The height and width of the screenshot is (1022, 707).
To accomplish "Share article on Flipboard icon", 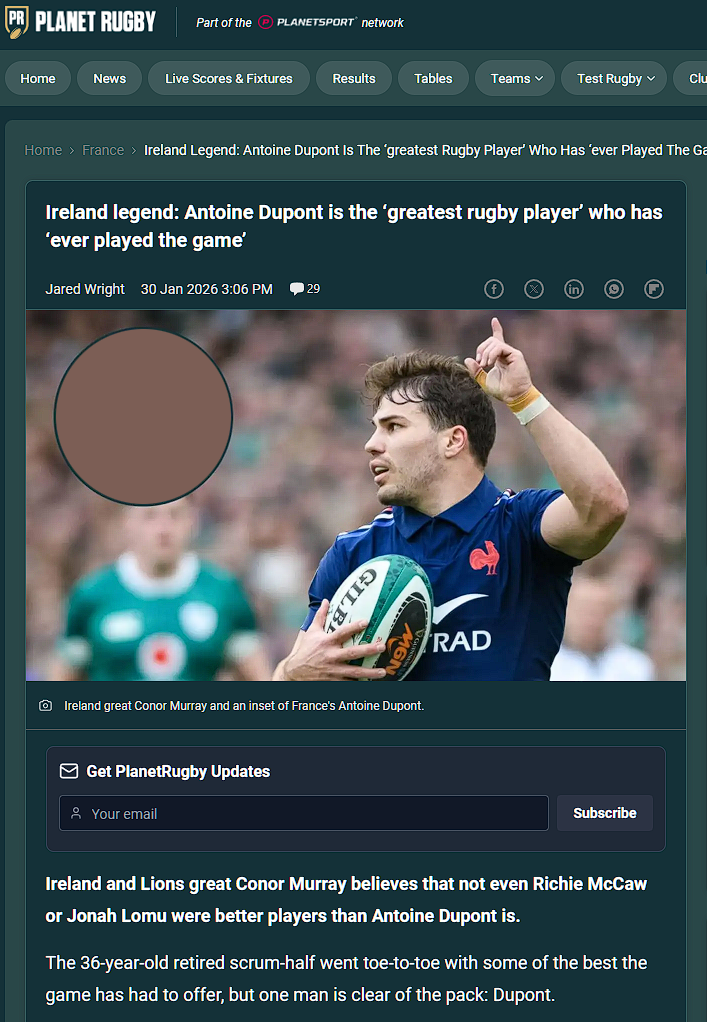I will coord(654,289).
